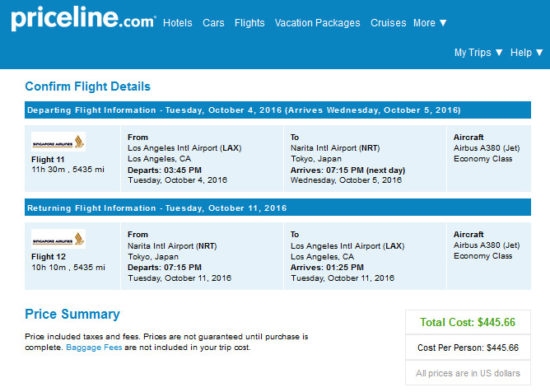This screenshot has height=392, width=550.
Task: Click the Returning Flight Information header bar
Action: coord(278,208)
